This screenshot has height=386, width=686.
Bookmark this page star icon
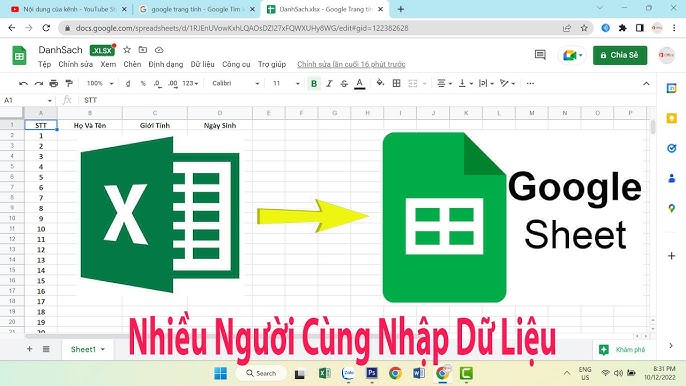pyautogui.click(x=584, y=28)
